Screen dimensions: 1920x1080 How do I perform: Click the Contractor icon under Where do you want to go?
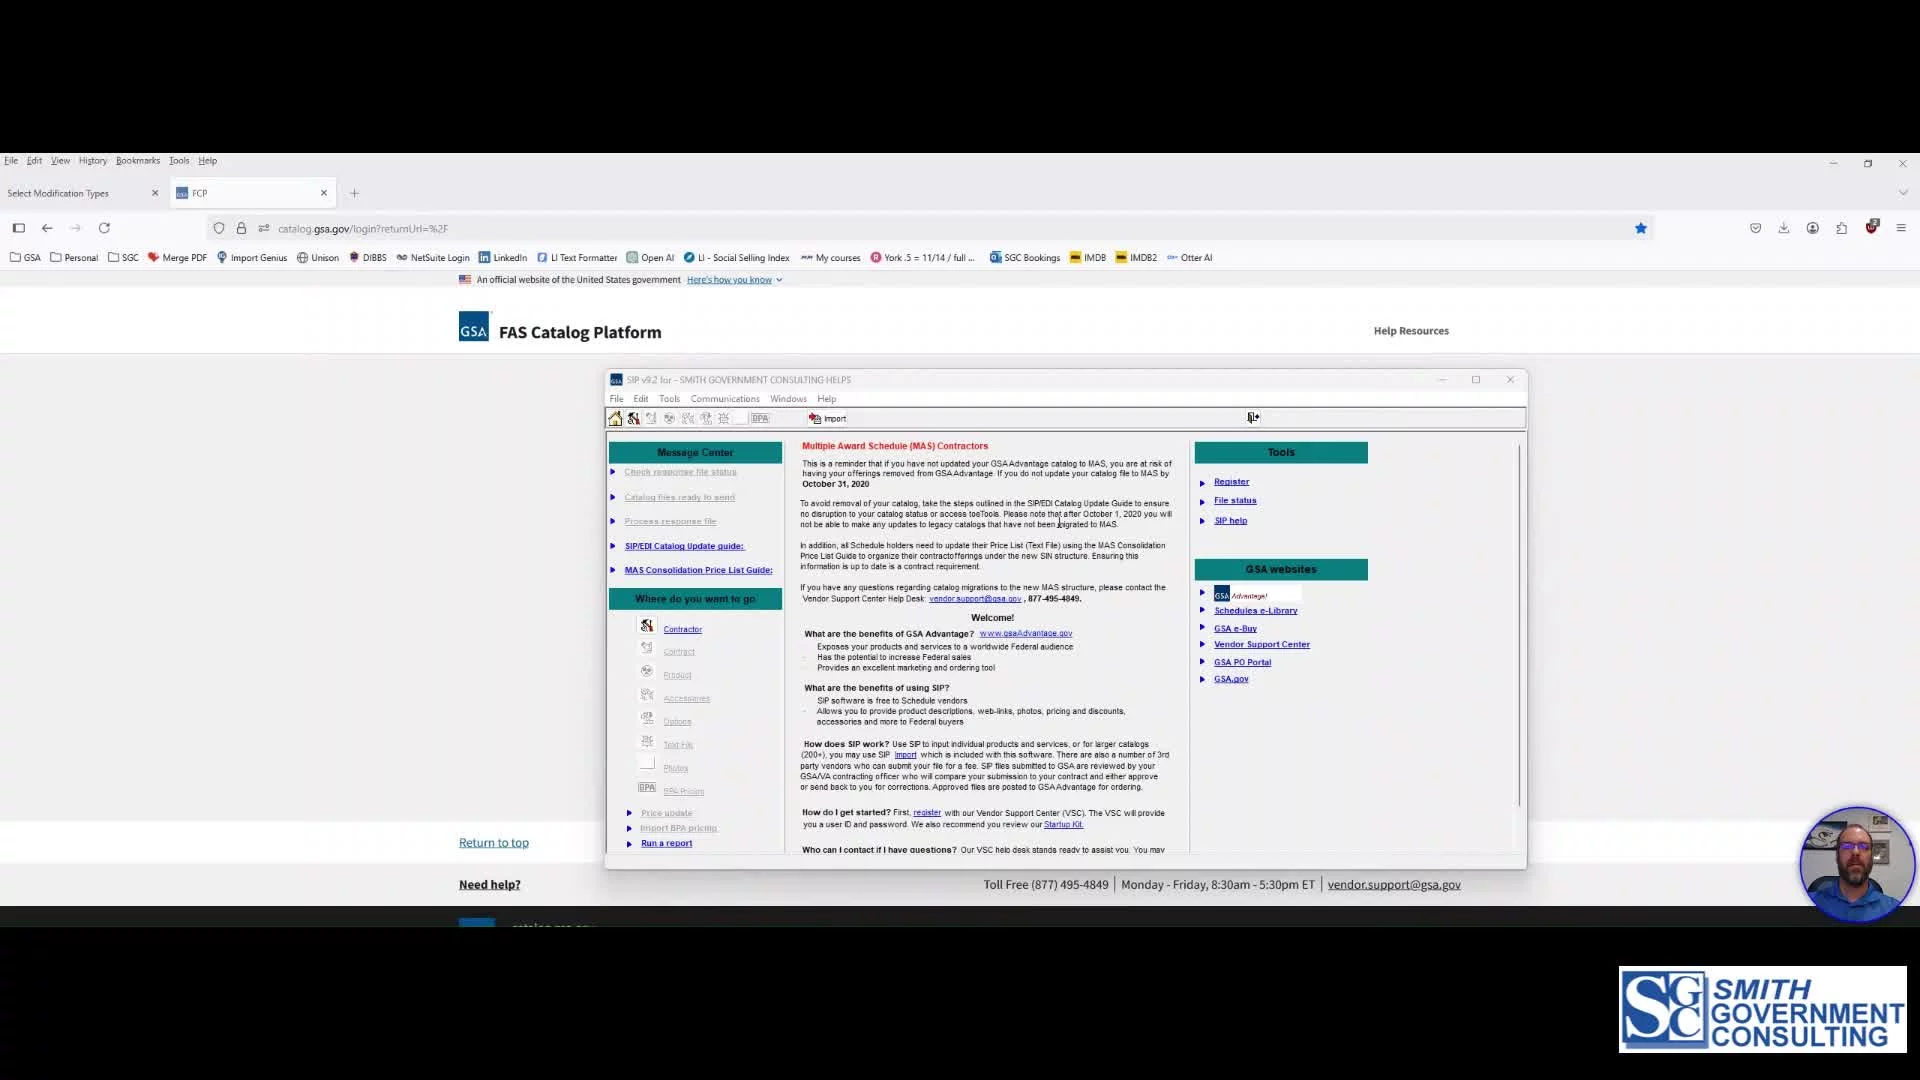(x=647, y=626)
